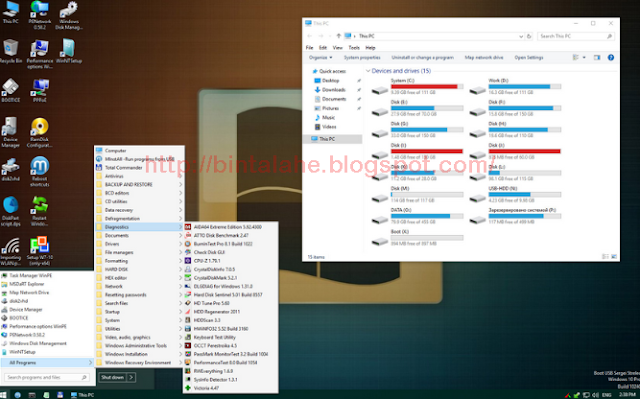The height and width of the screenshot is (399, 640).
Task: Open the address bar history dropdown arrow
Action: [521, 36]
